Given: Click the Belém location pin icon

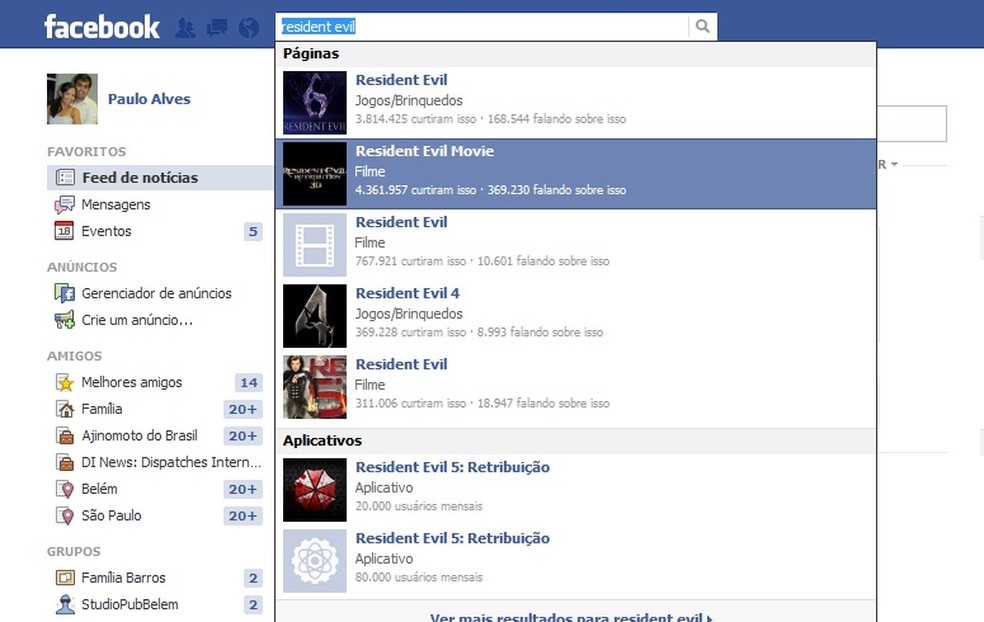Looking at the screenshot, I should [65, 489].
